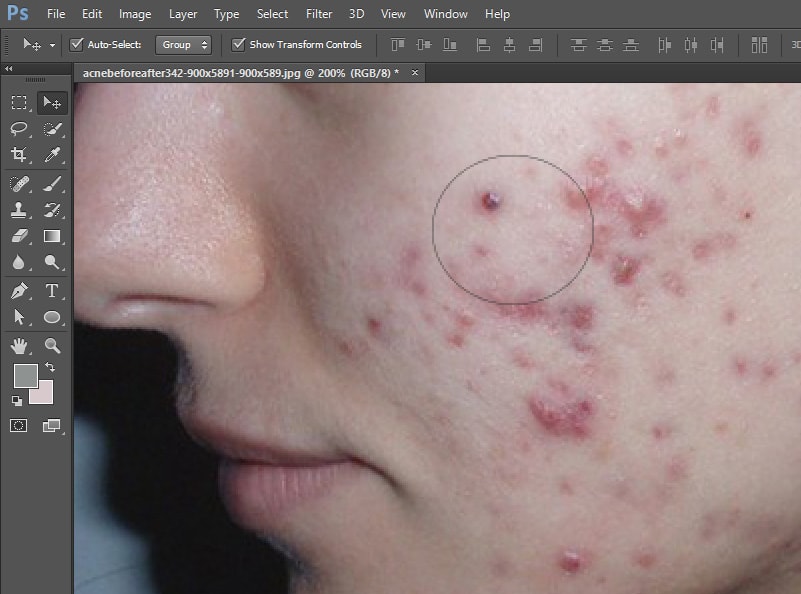Choose the Pen tool

pos(19,291)
